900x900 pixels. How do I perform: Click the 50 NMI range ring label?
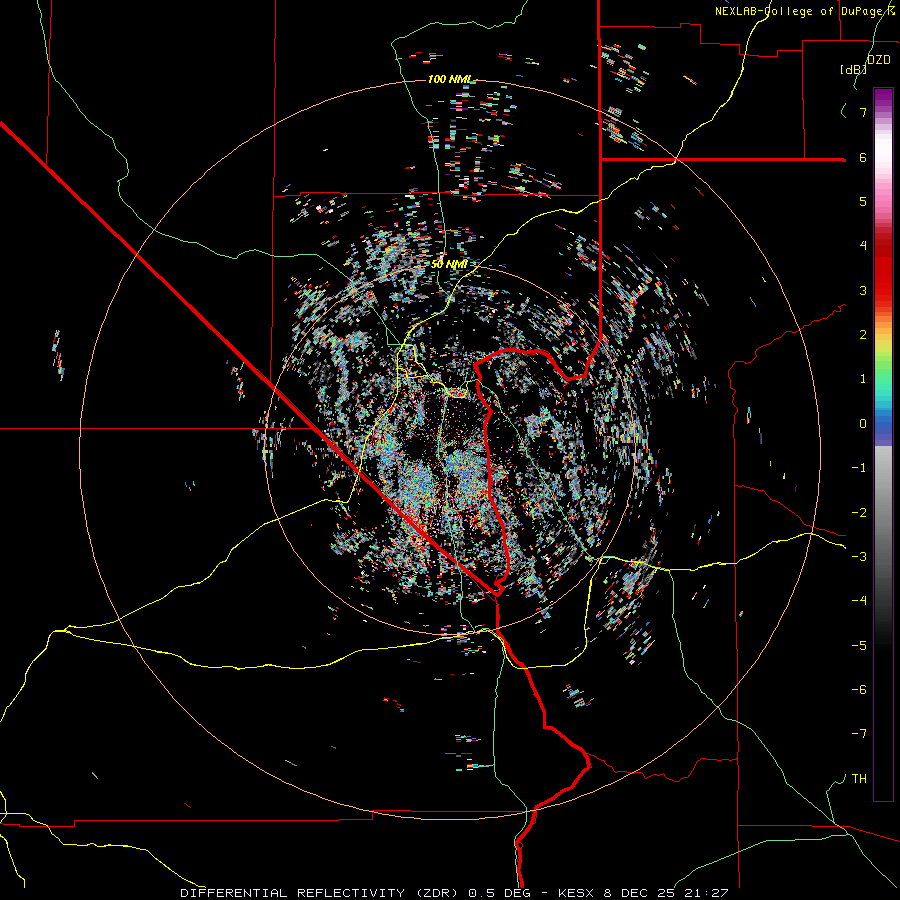449,264
